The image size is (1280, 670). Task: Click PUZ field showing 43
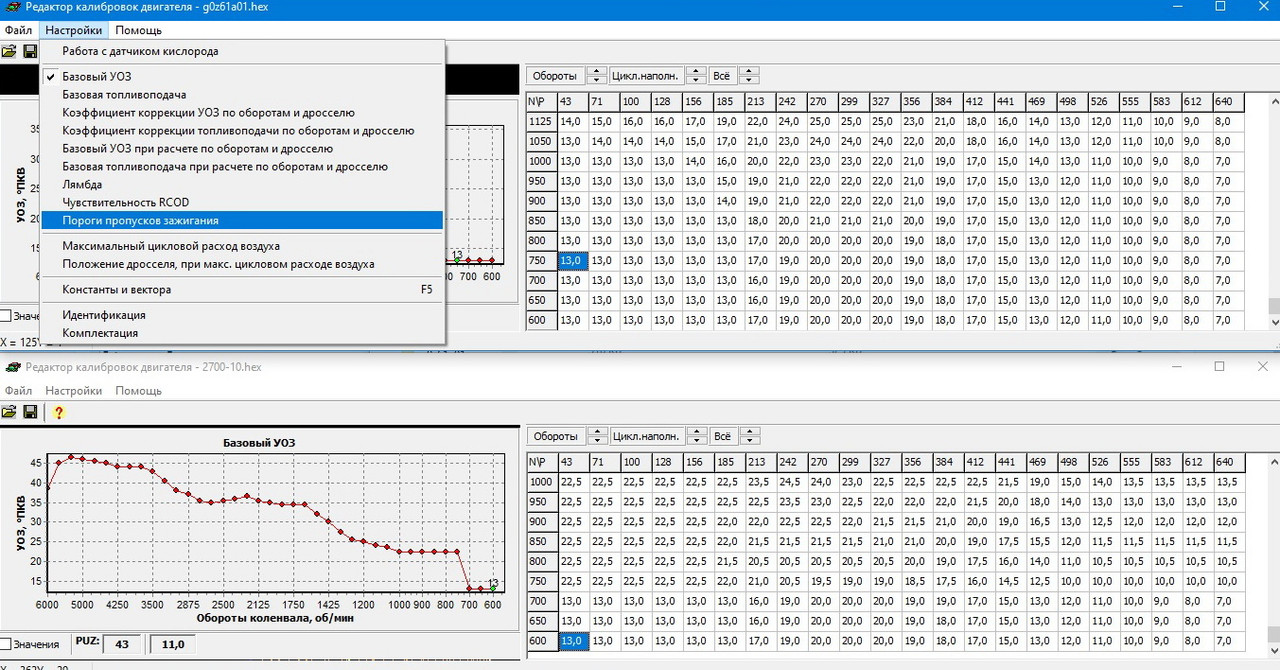[123, 645]
